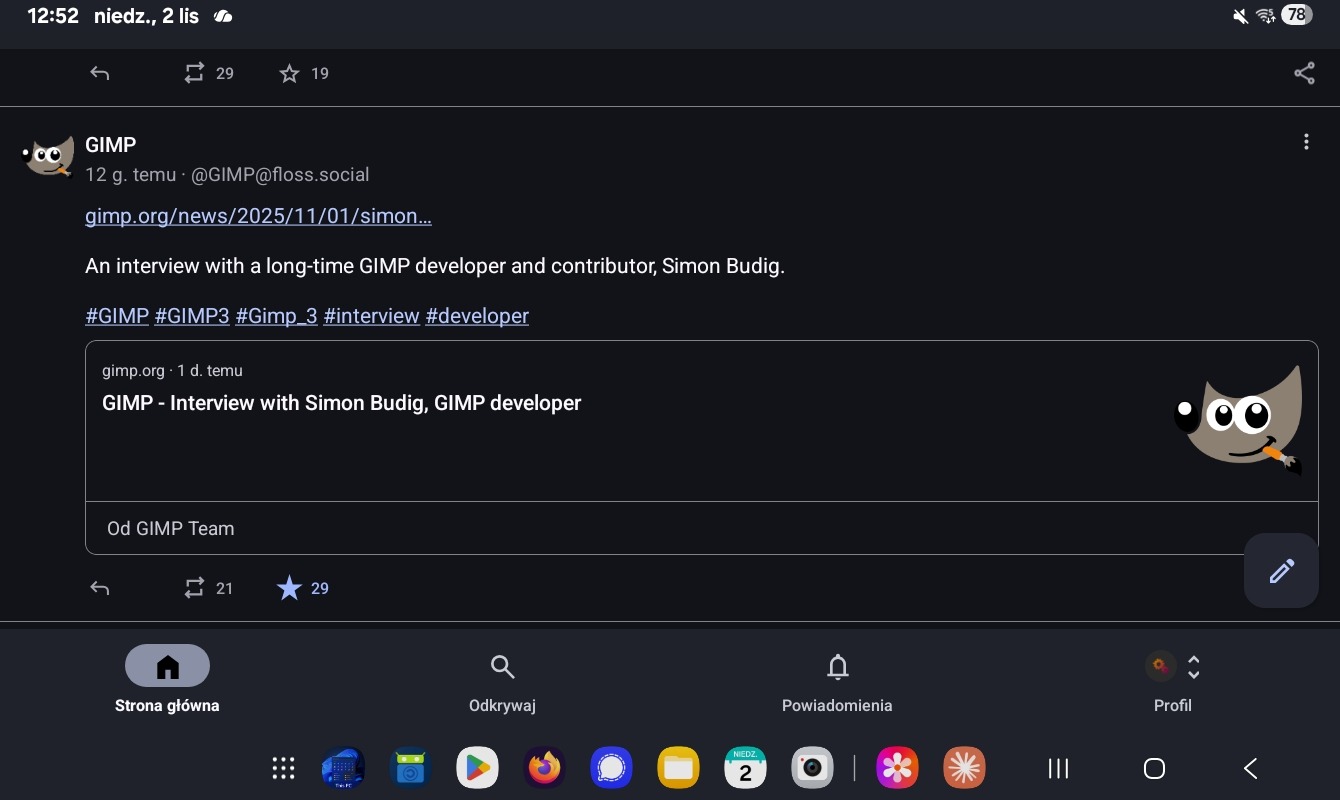Open the GIMP post three-dot menu
The height and width of the screenshot is (800, 1340).
tap(1306, 142)
